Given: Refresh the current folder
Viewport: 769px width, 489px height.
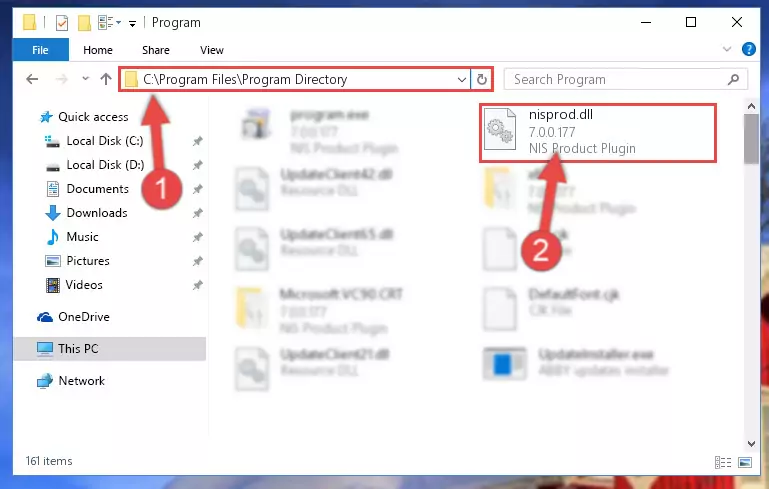Looking at the screenshot, I should (x=482, y=79).
